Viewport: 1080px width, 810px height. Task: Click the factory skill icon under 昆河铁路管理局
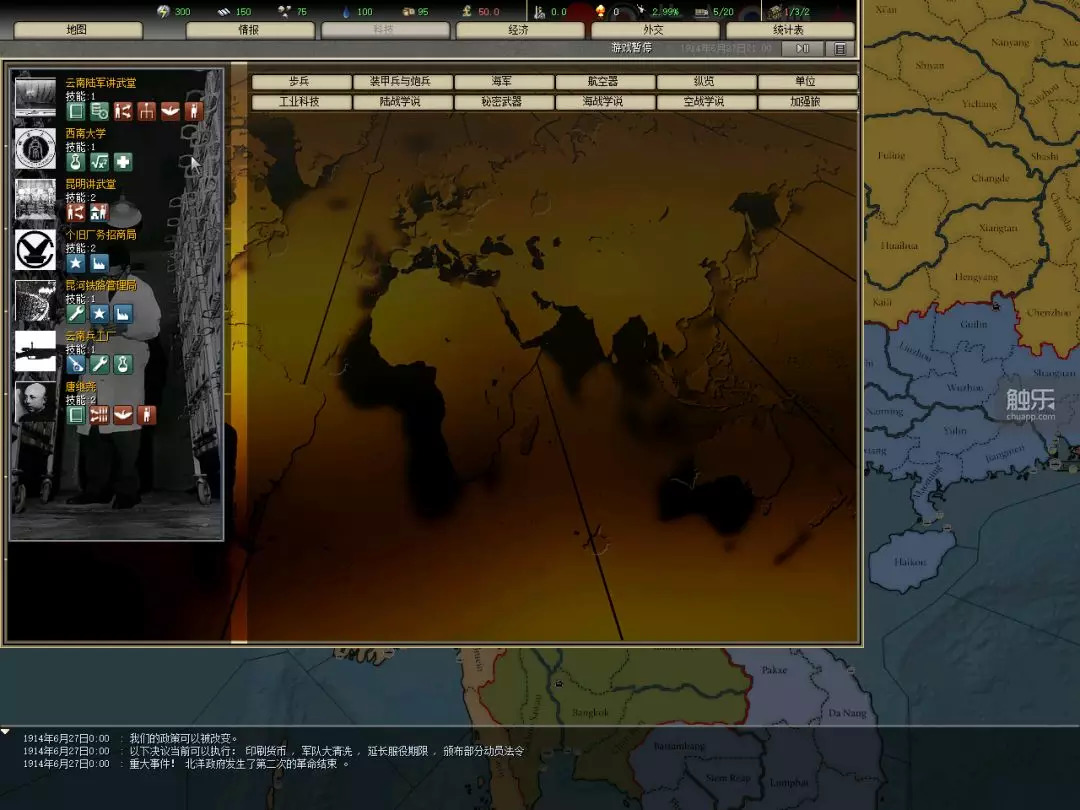pyautogui.click(x=123, y=313)
